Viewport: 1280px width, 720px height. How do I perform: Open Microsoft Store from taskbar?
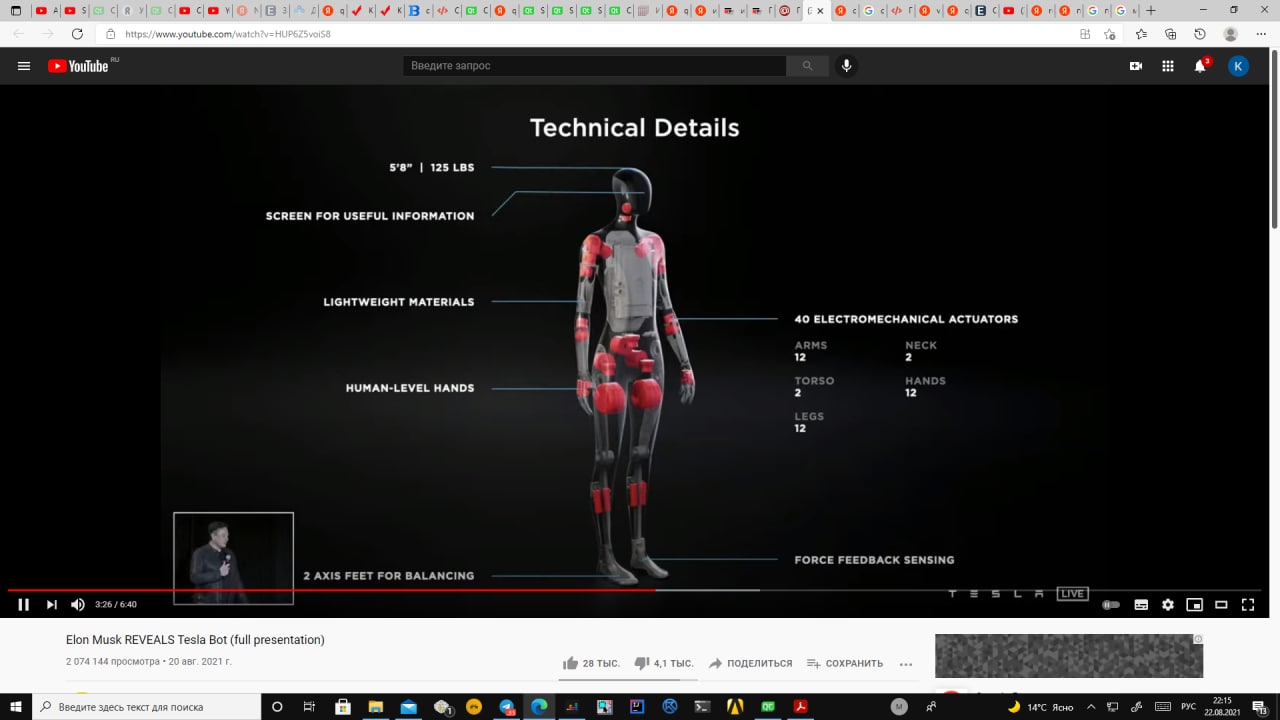(342, 707)
